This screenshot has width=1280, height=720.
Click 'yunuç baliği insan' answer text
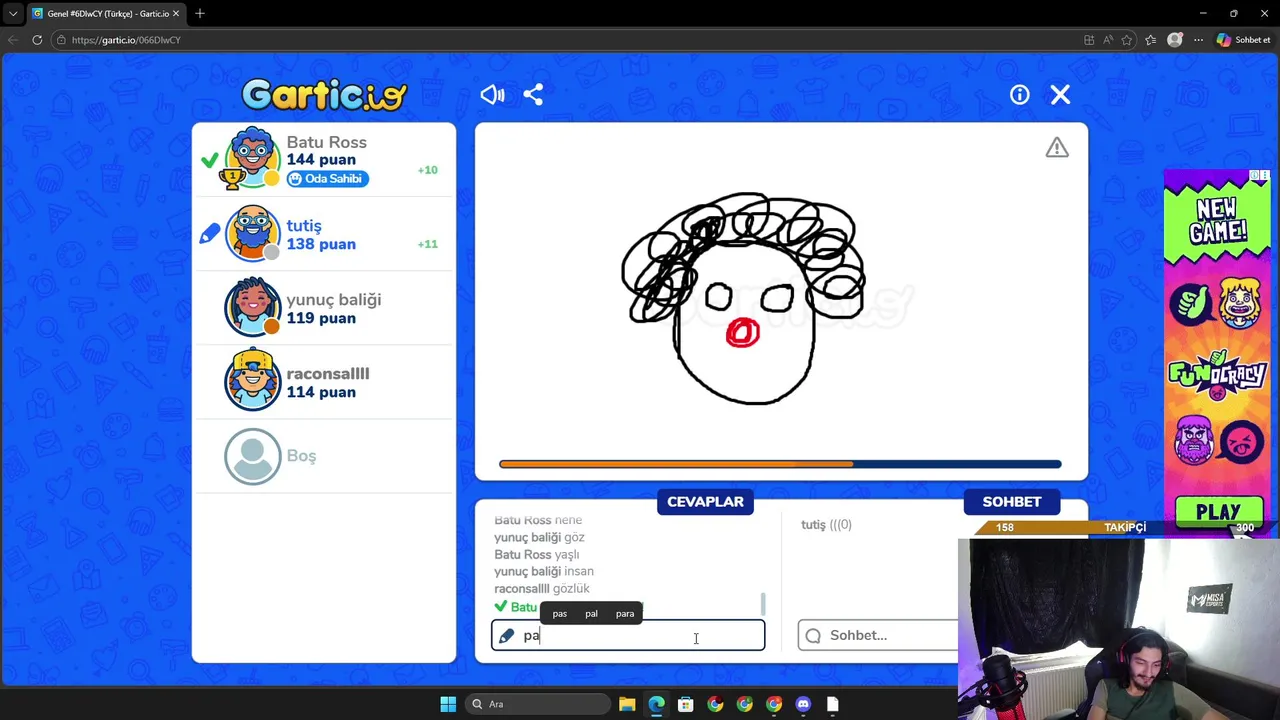pyautogui.click(x=544, y=572)
